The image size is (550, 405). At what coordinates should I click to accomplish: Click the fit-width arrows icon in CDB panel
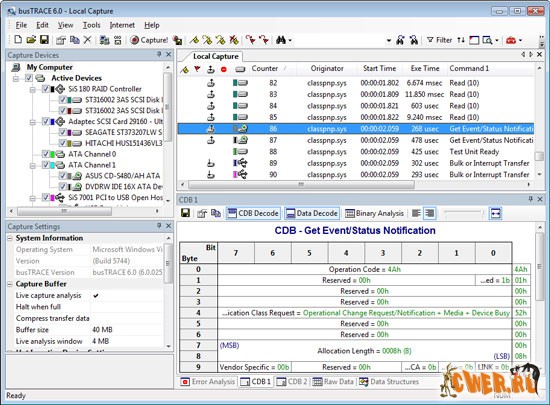pos(495,213)
